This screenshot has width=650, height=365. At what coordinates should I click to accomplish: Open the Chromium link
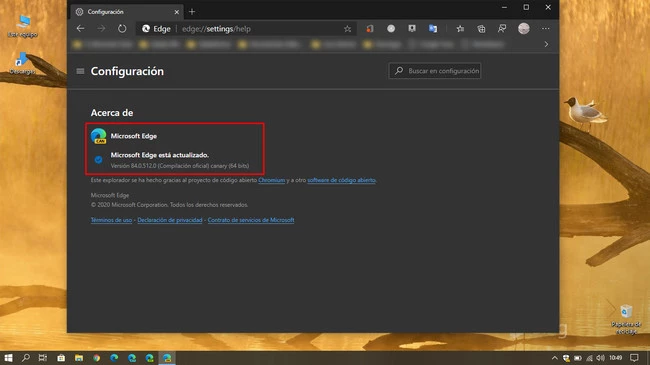click(x=272, y=180)
